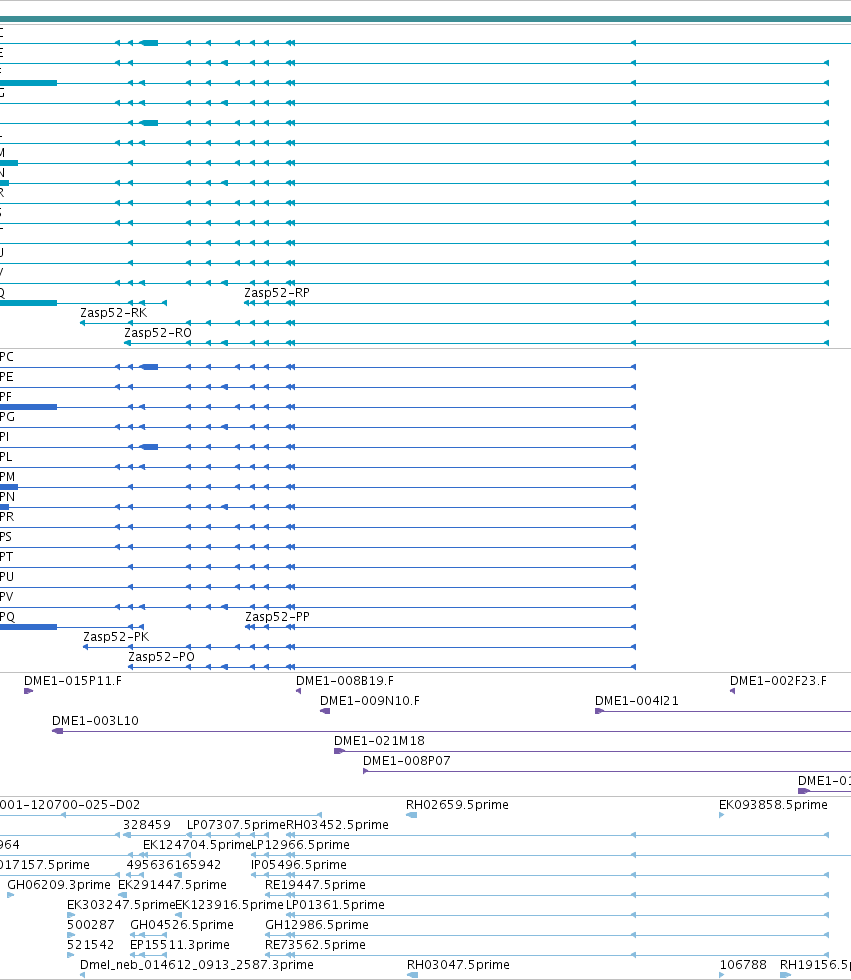851x980 pixels.
Task: Select the LP01361.5prime EST label
Action: point(335,904)
